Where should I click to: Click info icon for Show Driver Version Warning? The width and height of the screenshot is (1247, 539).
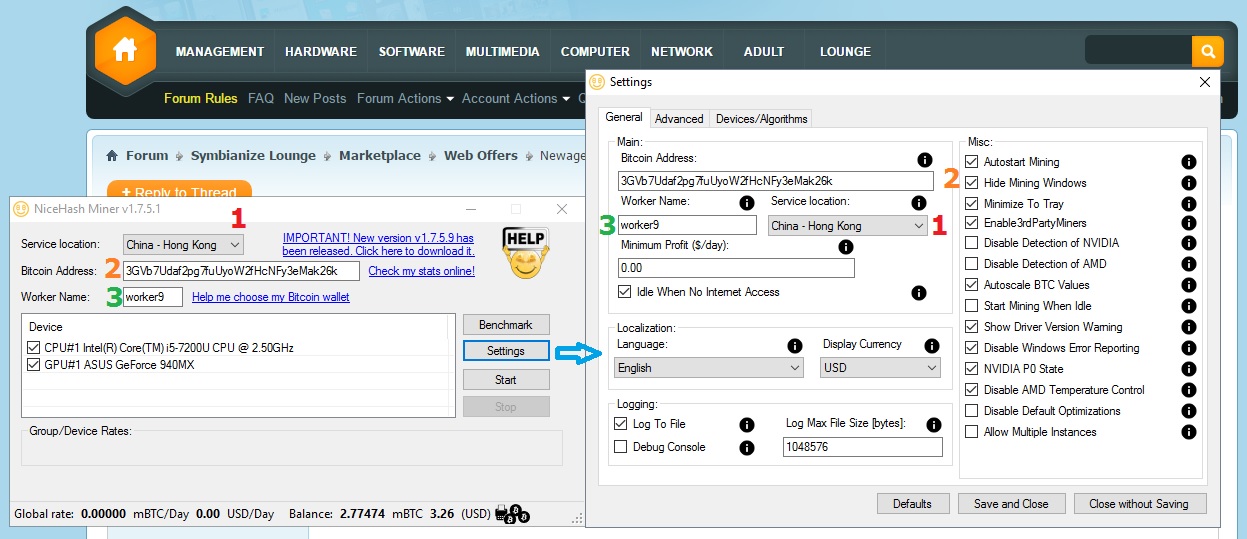(1189, 328)
